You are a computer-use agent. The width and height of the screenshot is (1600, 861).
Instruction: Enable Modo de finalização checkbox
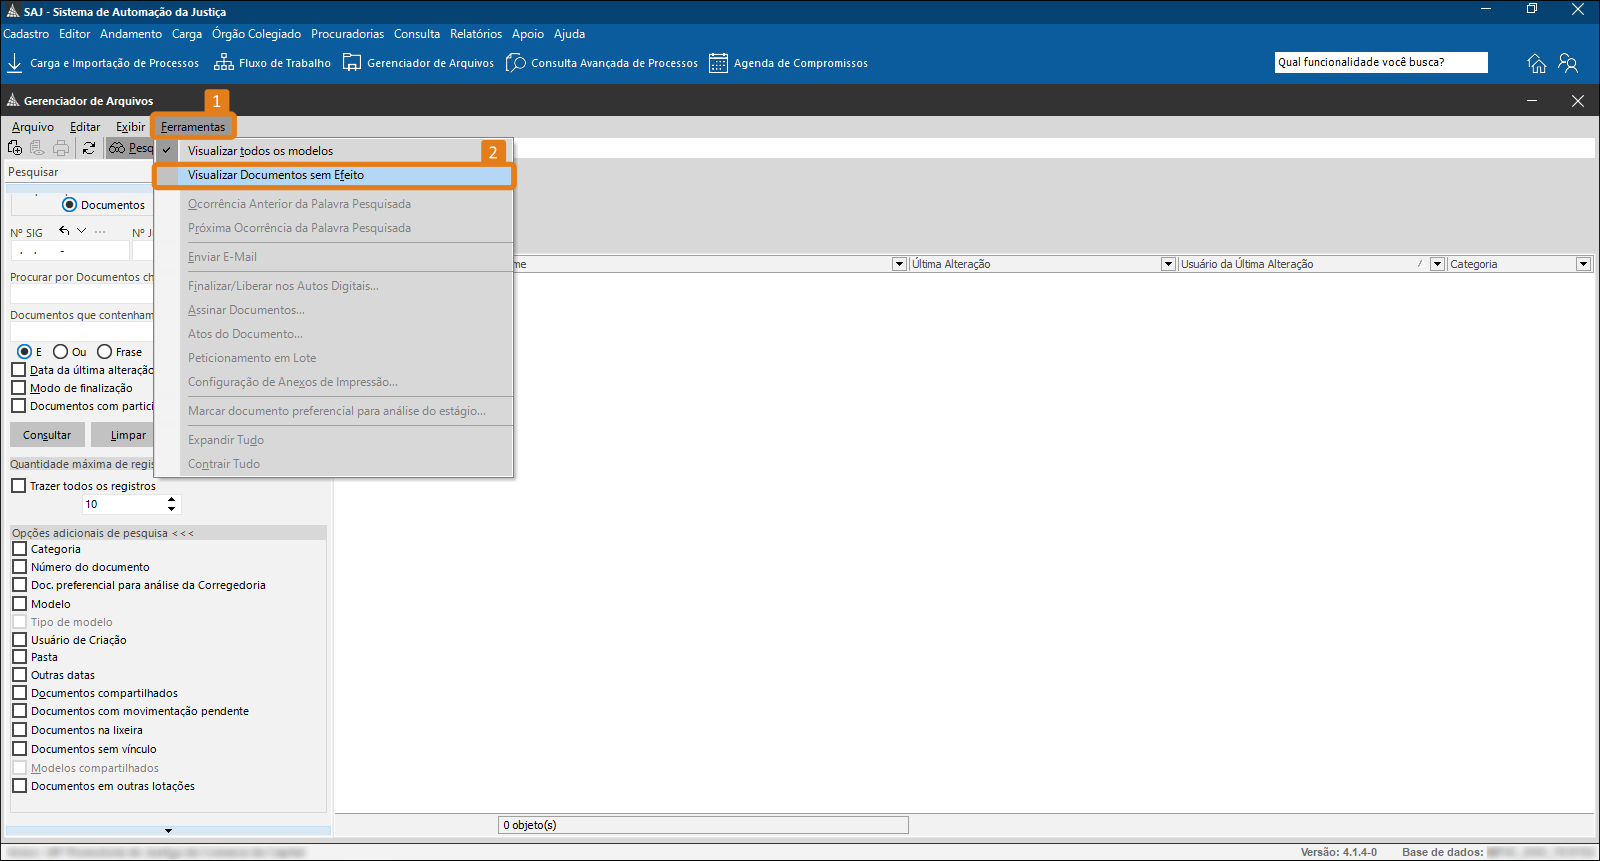point(18,388)
